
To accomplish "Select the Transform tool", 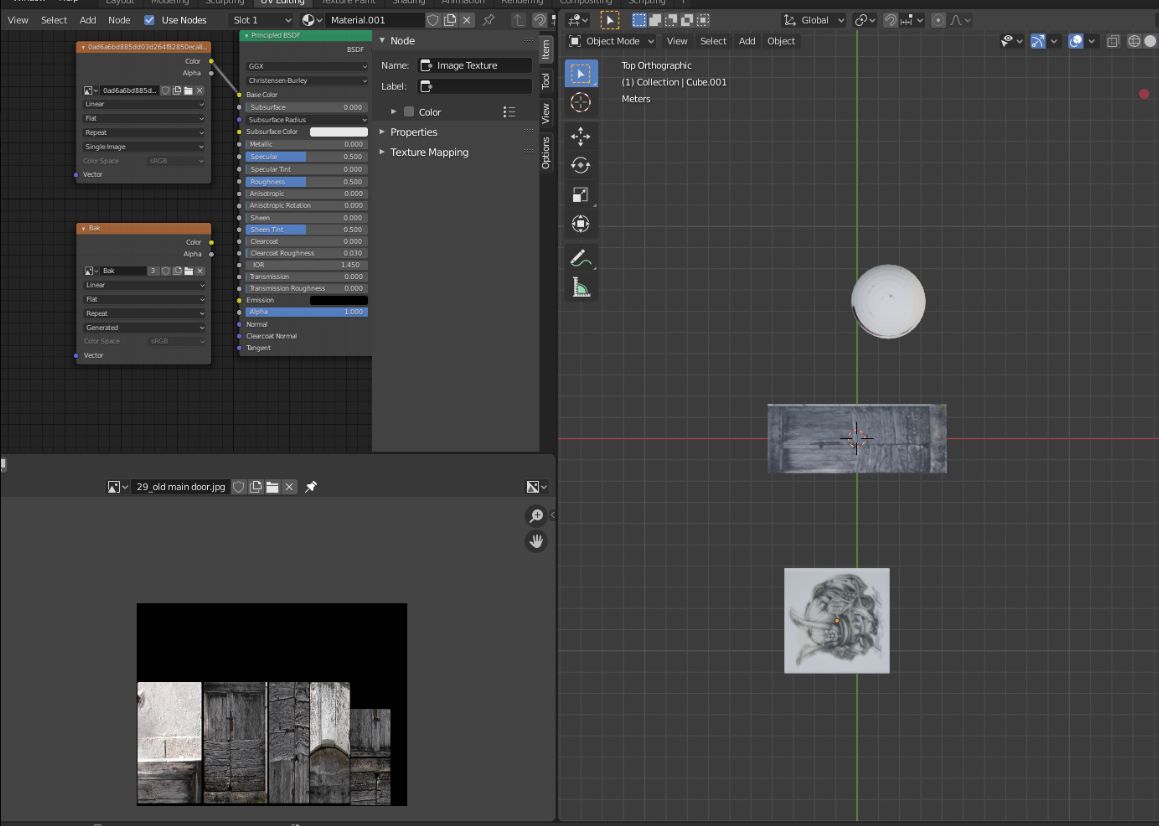I will pos(580,224).
